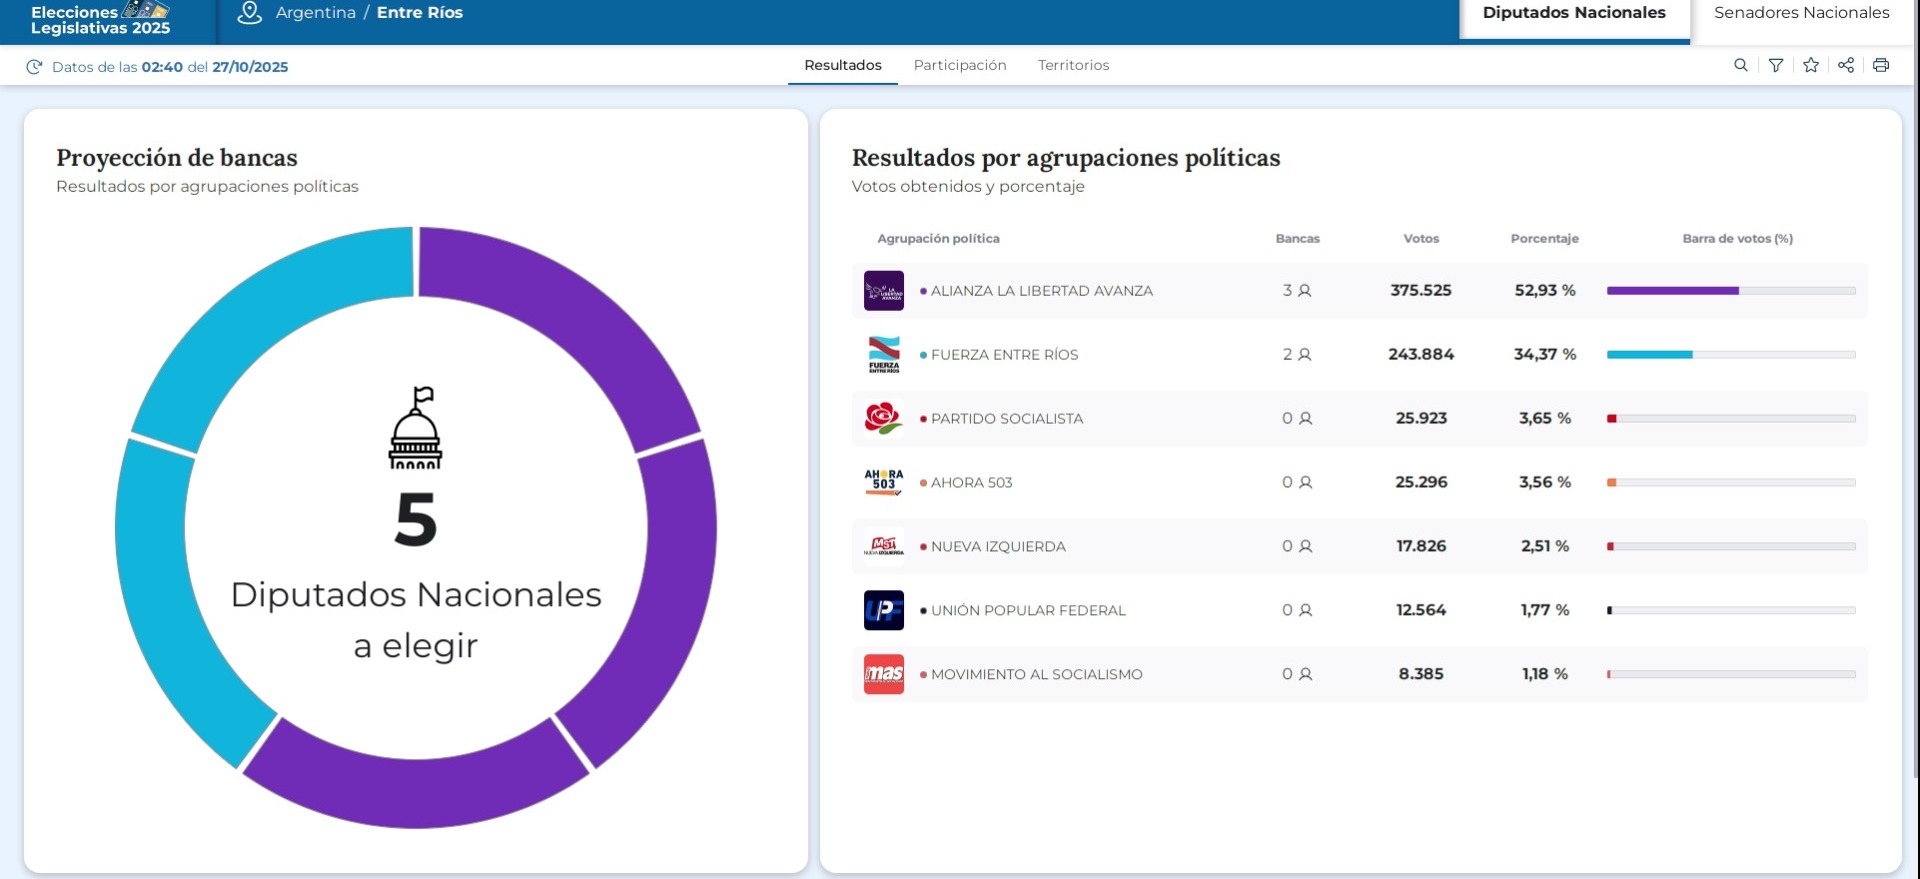
Task: Click the Argentina breadcrumb link
Action: coord(315,13)
